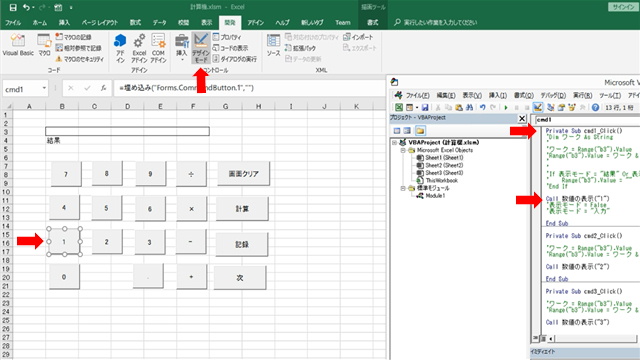The width and height of the screenshot is (640, 360).
Task: Select Sheet1 (Sheet1) in project tree
Action: pos(440,158)
